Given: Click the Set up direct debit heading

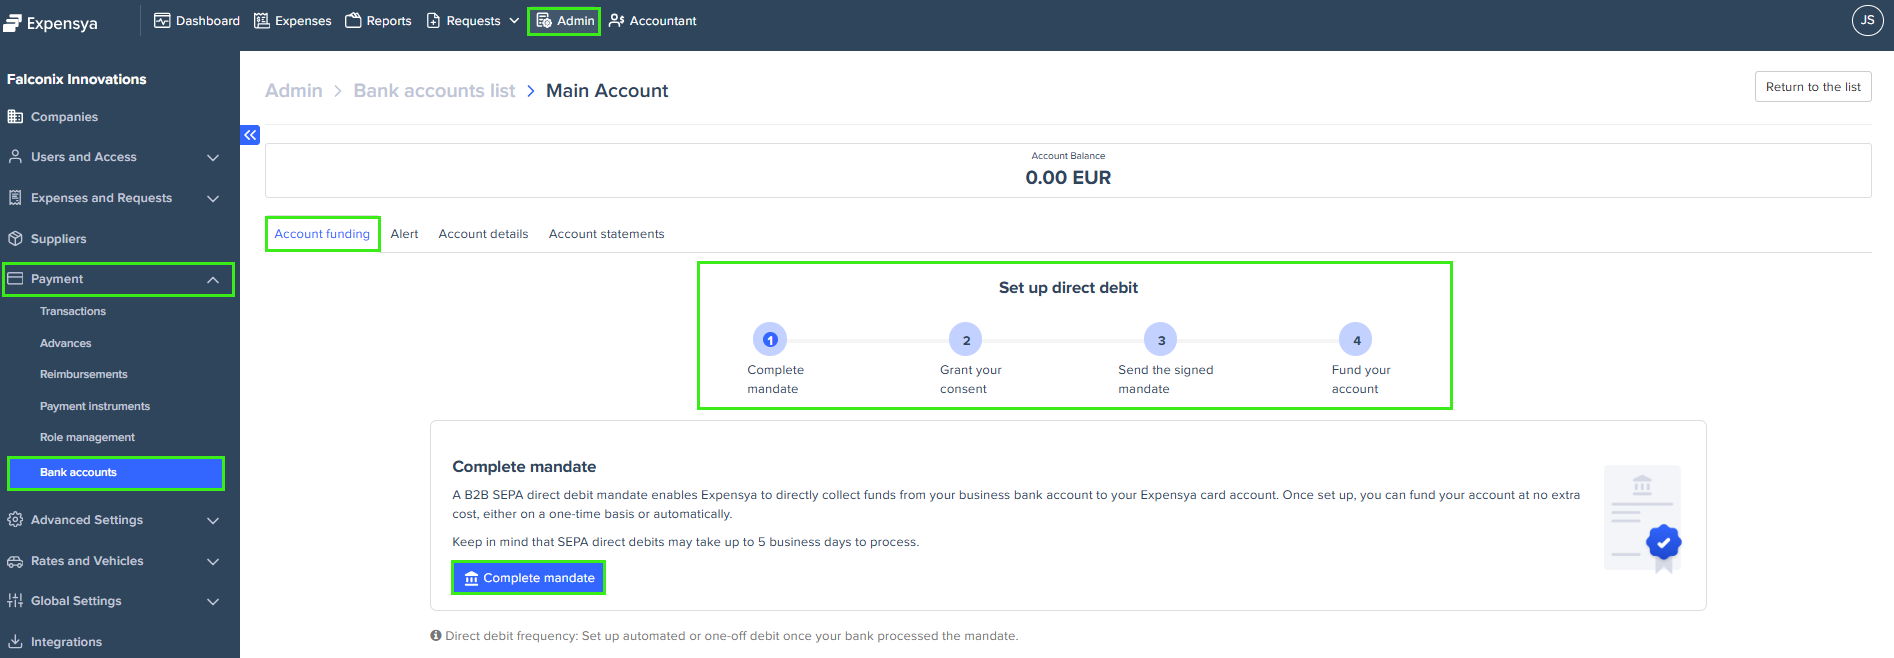Looking at the screenshot, I should tap(1068, 287).
